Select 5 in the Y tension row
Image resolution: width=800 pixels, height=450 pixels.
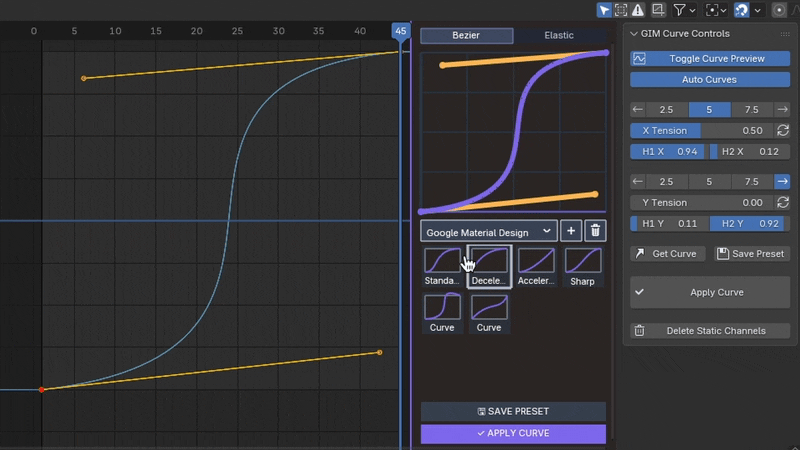pyautogui.click(x=709, y=182)
